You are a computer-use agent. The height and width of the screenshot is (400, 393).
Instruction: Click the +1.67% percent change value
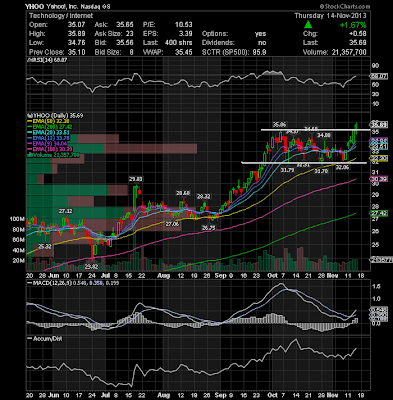click(353, 25)
